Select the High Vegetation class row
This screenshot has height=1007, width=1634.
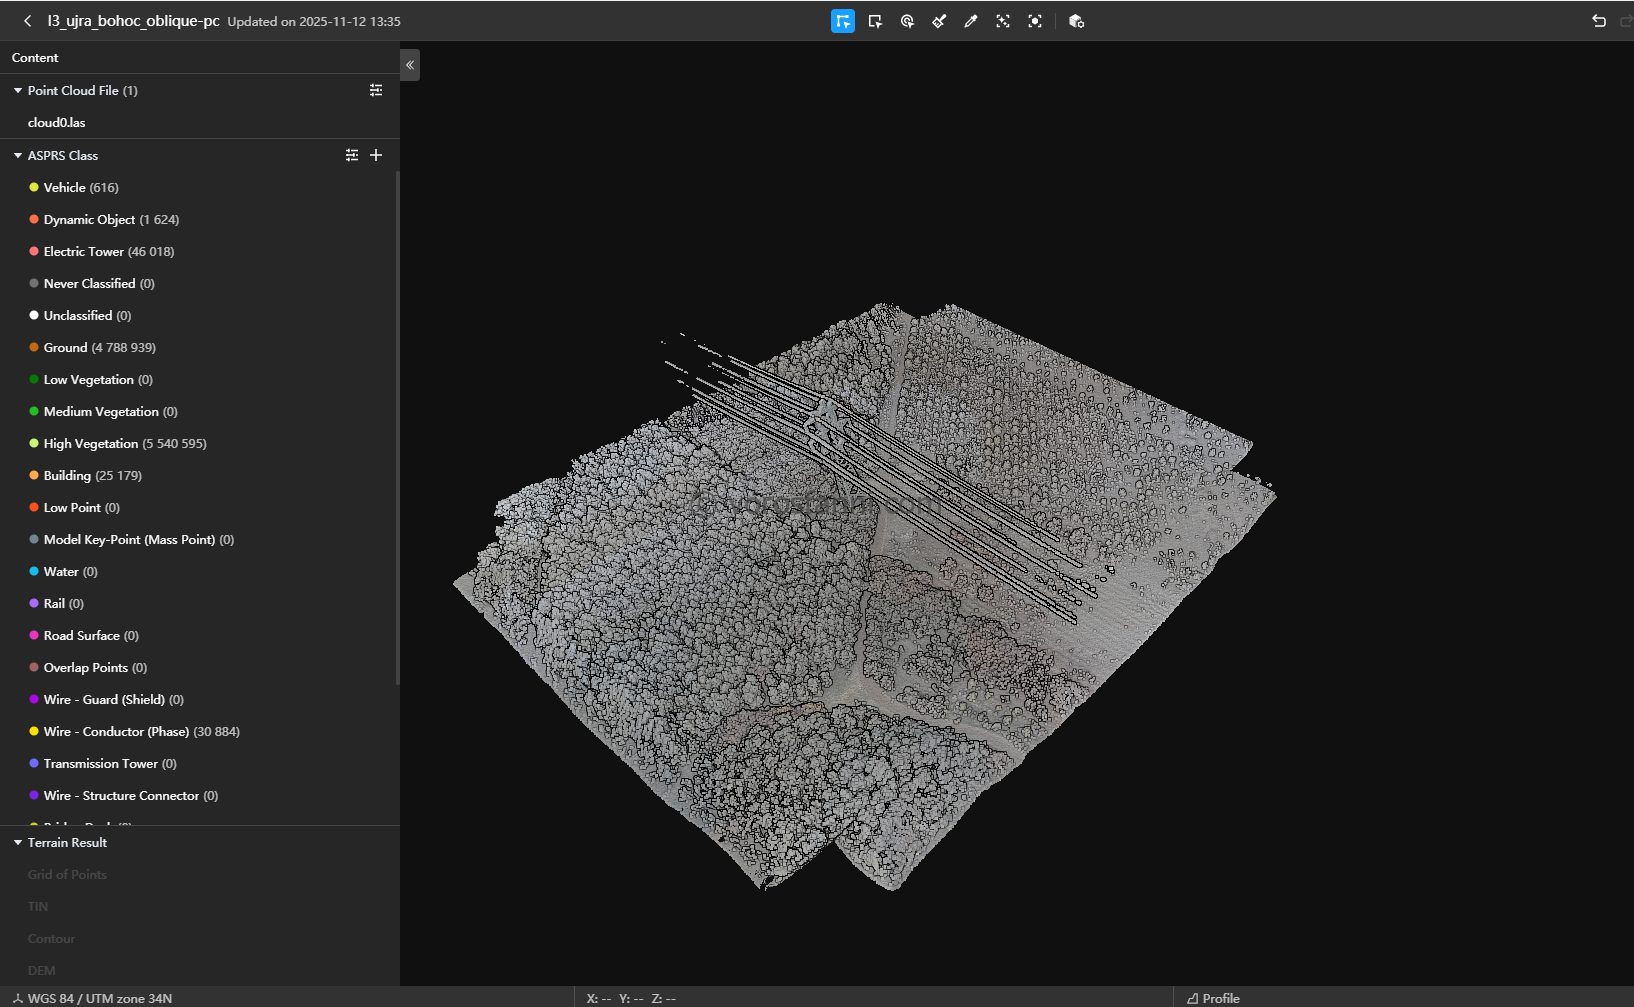200,443
